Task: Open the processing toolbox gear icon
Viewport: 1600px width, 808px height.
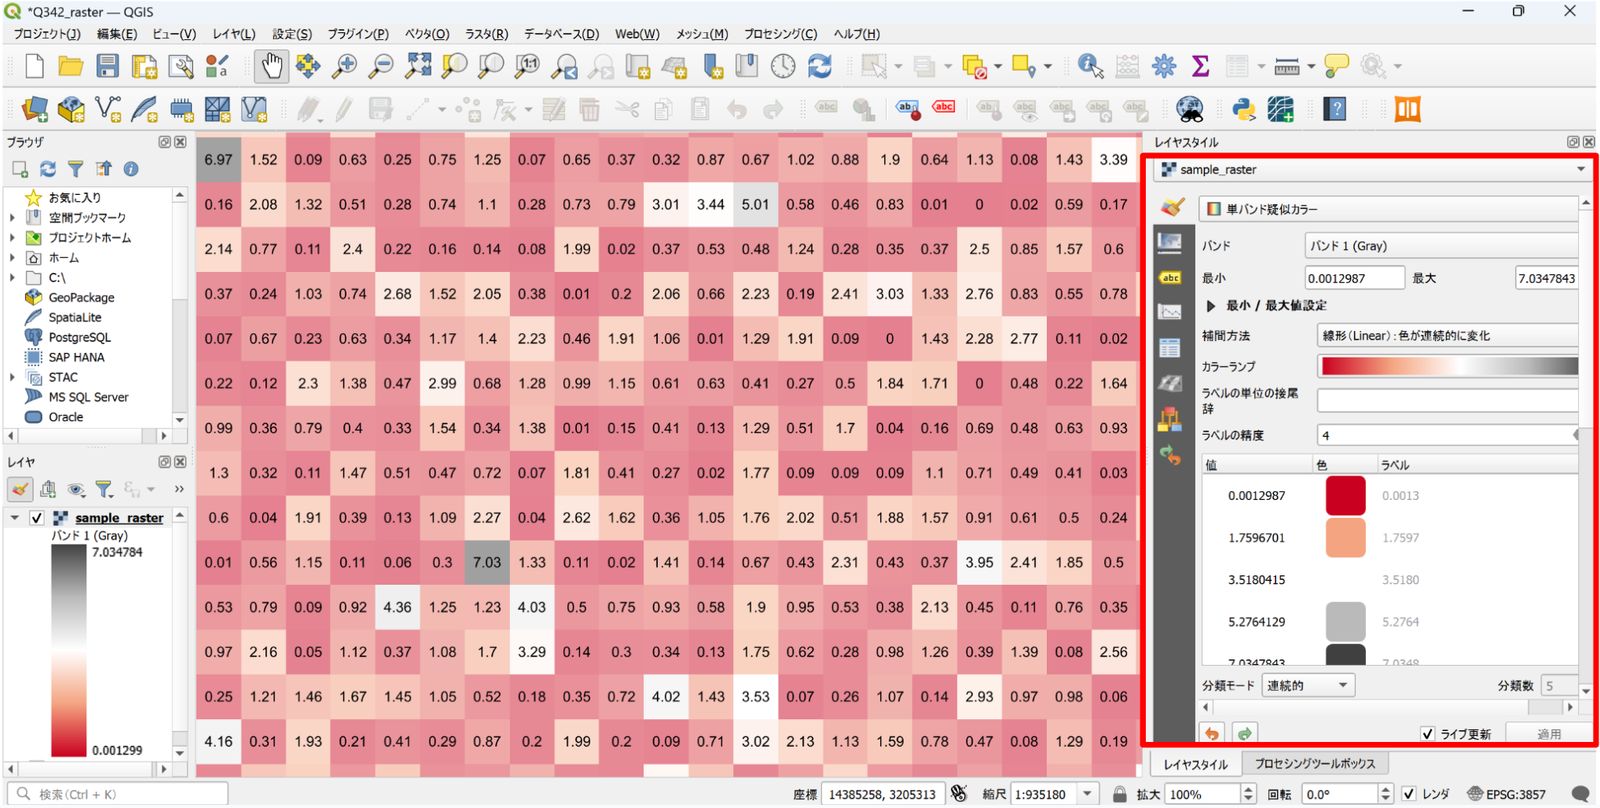Action: (x=1164, y=67)
